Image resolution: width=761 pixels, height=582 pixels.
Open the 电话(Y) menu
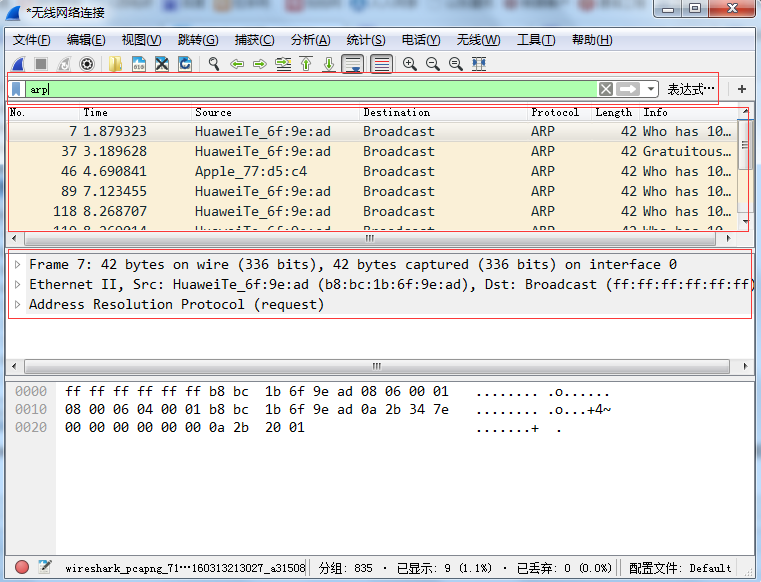pos(421,40)
